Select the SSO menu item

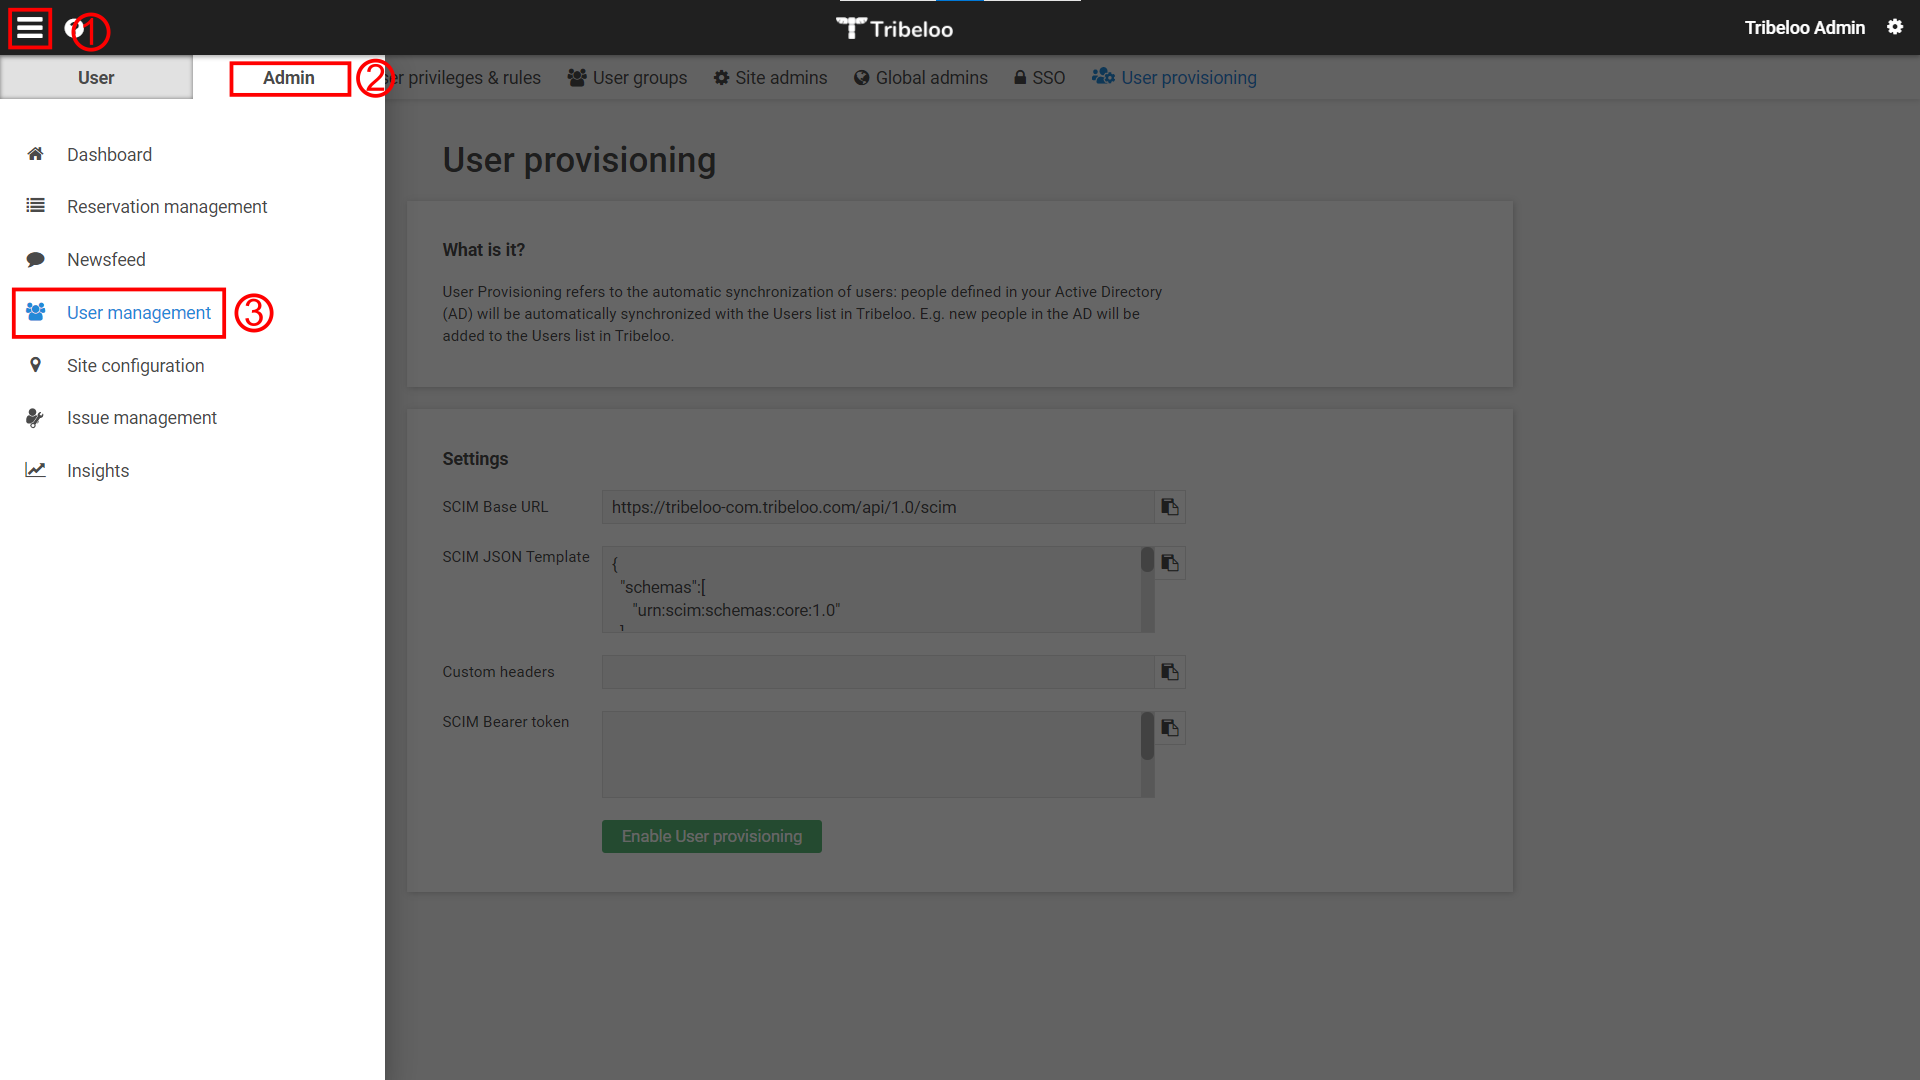point(1040,76)
